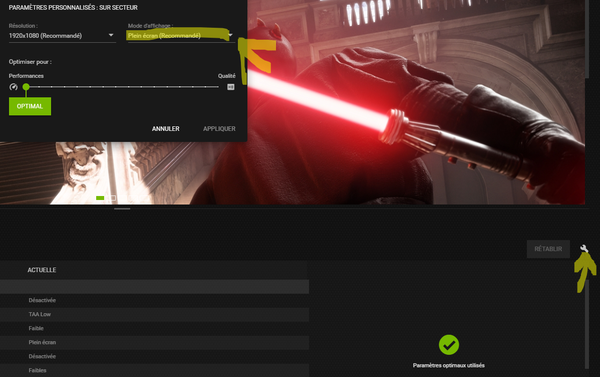Image resolution: width=600 pixels, height=377 pixels.
Task: Click the ACTUELLE column header
Action: (42, 270)
